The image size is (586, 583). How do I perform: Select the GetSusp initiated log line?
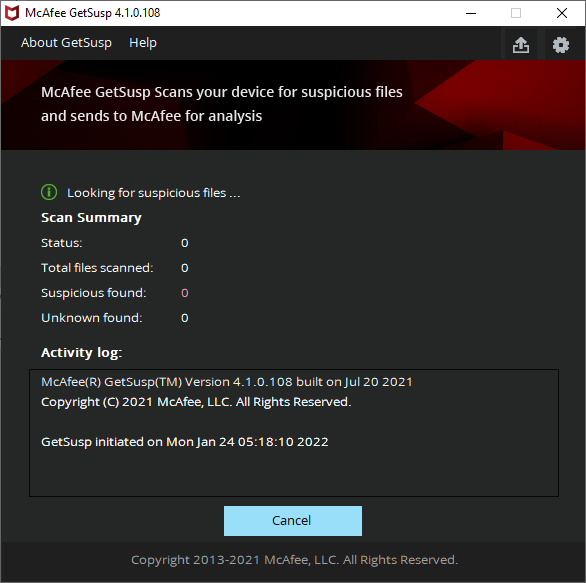tap(185, 442)
